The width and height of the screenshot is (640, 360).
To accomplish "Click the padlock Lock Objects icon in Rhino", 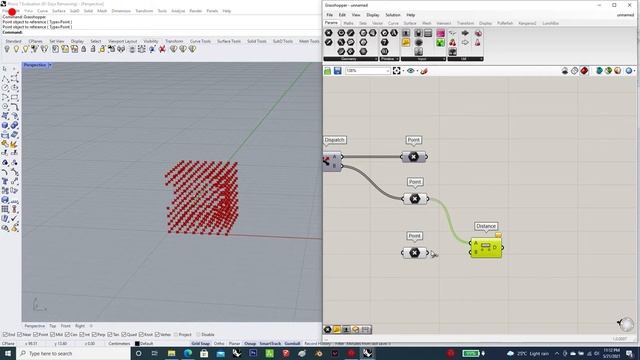I will (x=84, y=49).
